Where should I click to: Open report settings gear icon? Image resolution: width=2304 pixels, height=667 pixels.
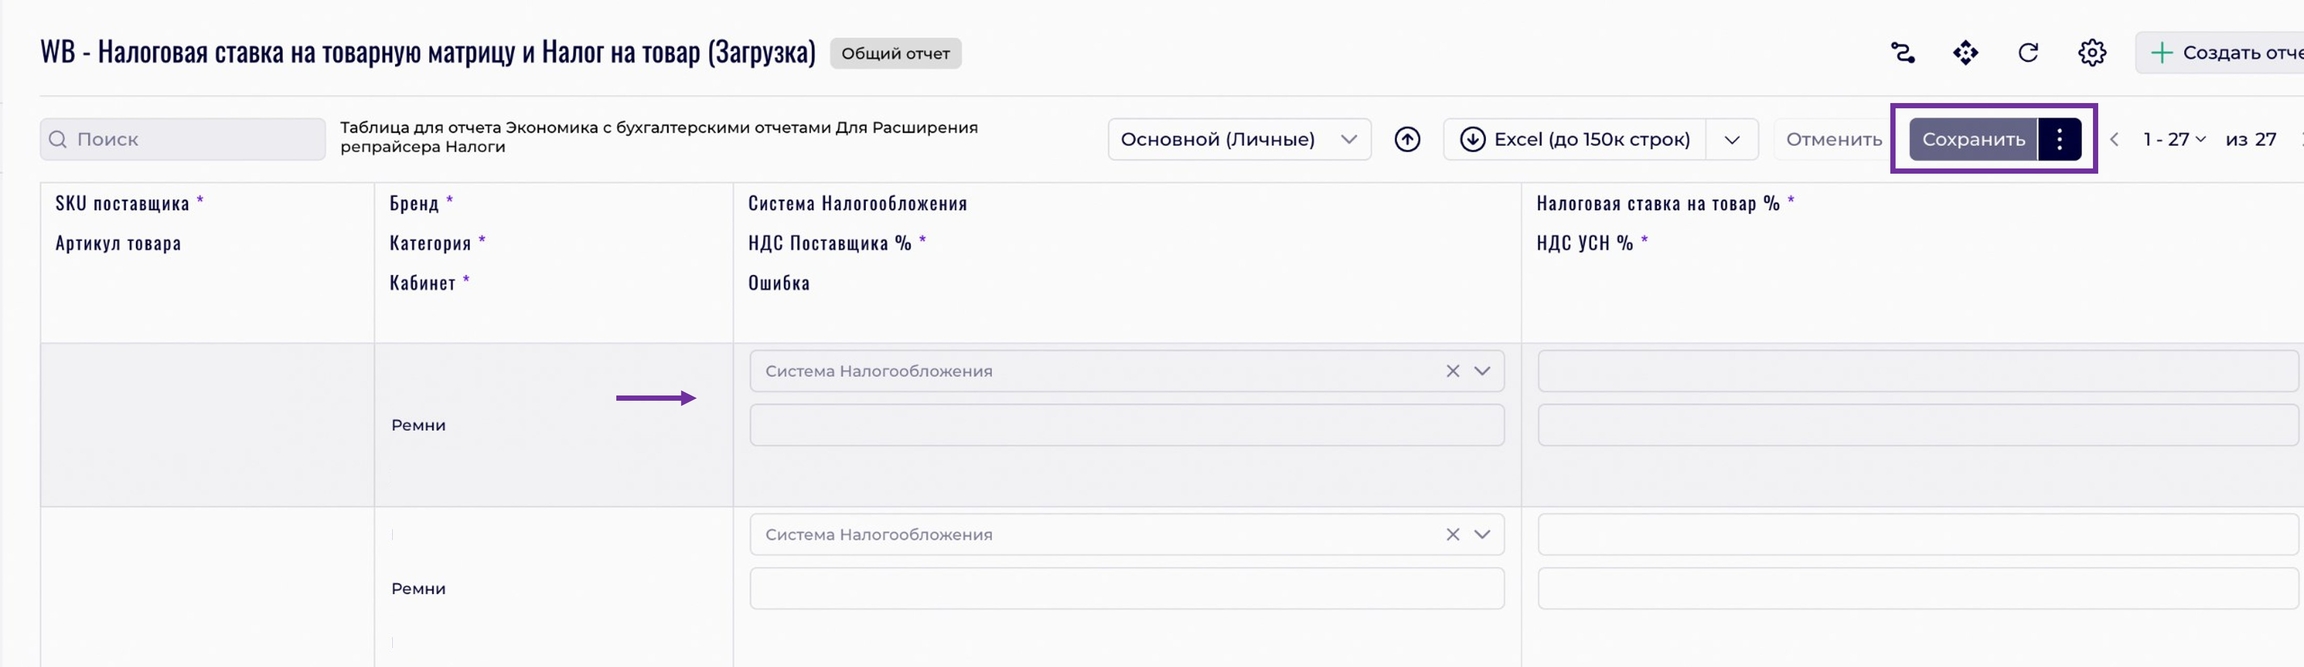[x=2091, y=53]
